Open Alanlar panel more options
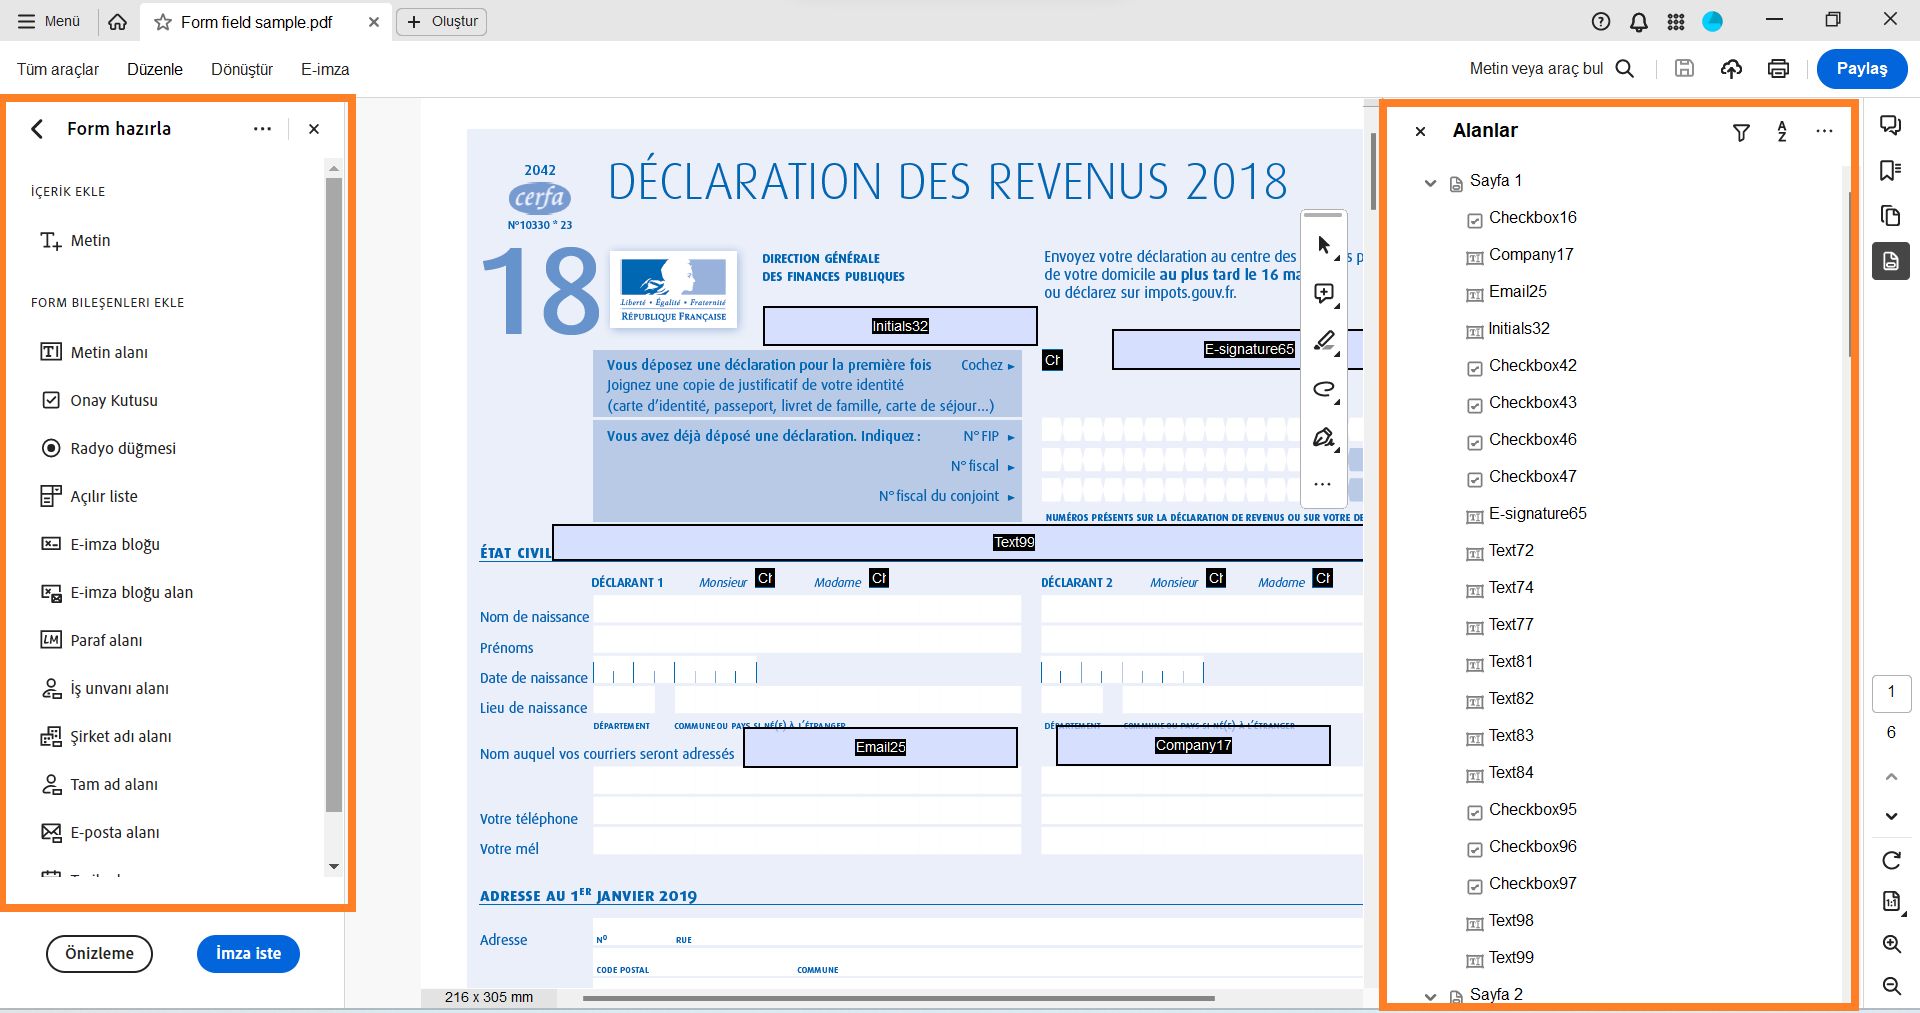The width and height of the screenshot is (1920, 1013). point(1824,132)
